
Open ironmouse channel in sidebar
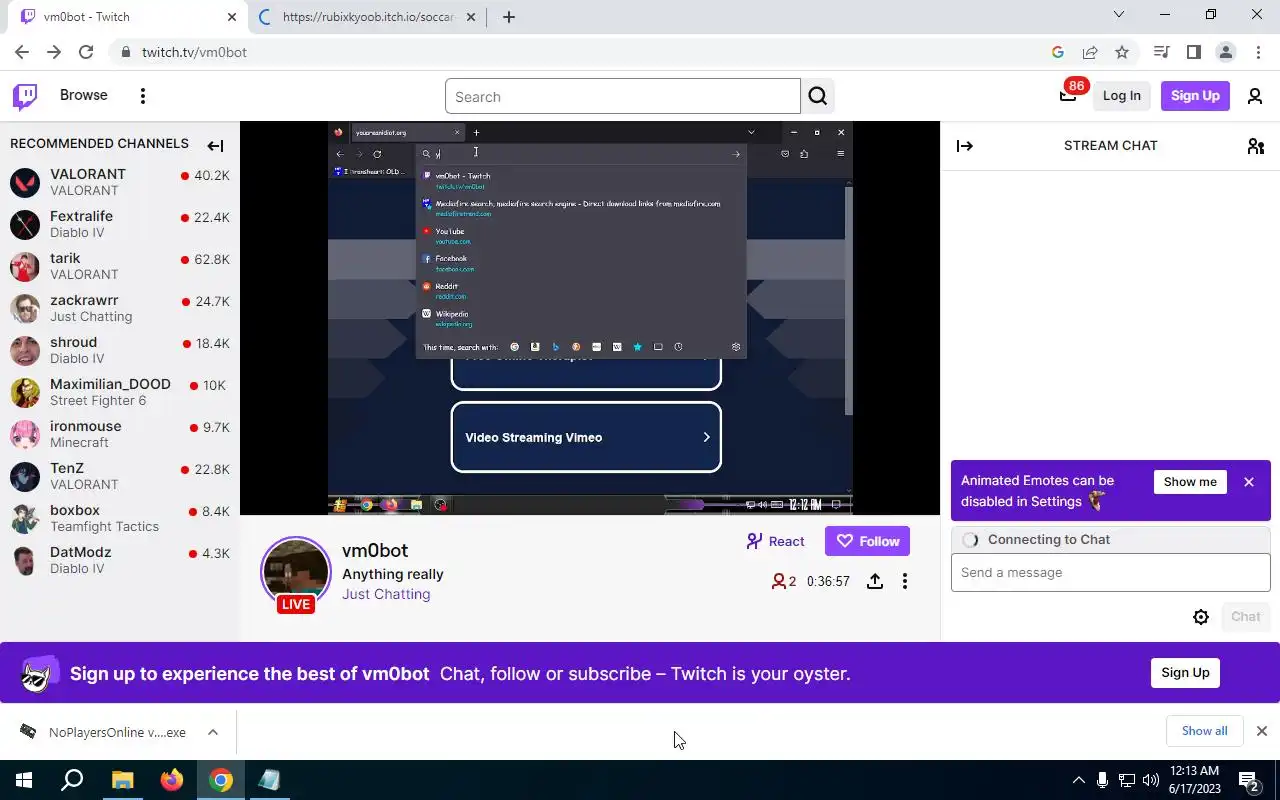click(120, 434)
